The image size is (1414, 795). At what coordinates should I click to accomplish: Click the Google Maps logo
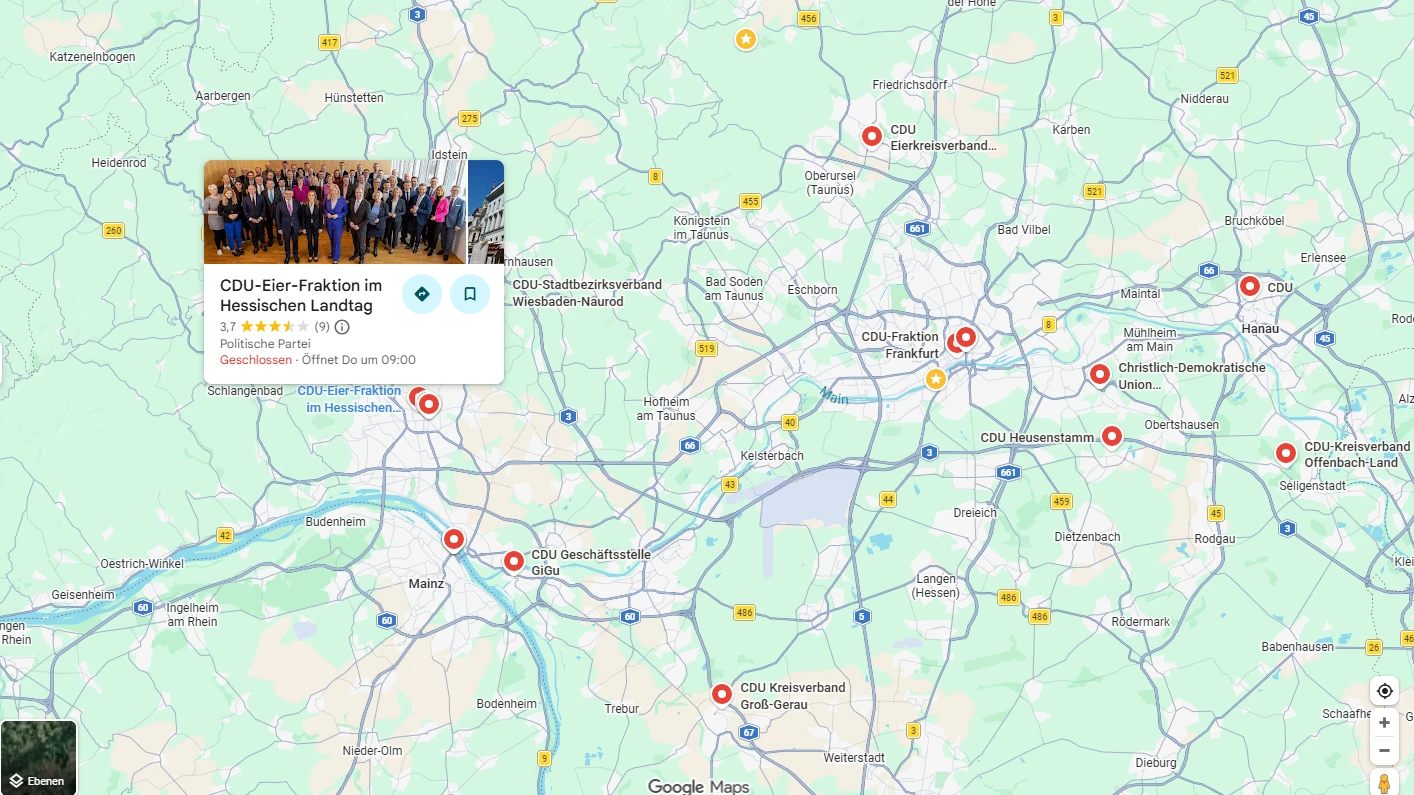point(698,786)
